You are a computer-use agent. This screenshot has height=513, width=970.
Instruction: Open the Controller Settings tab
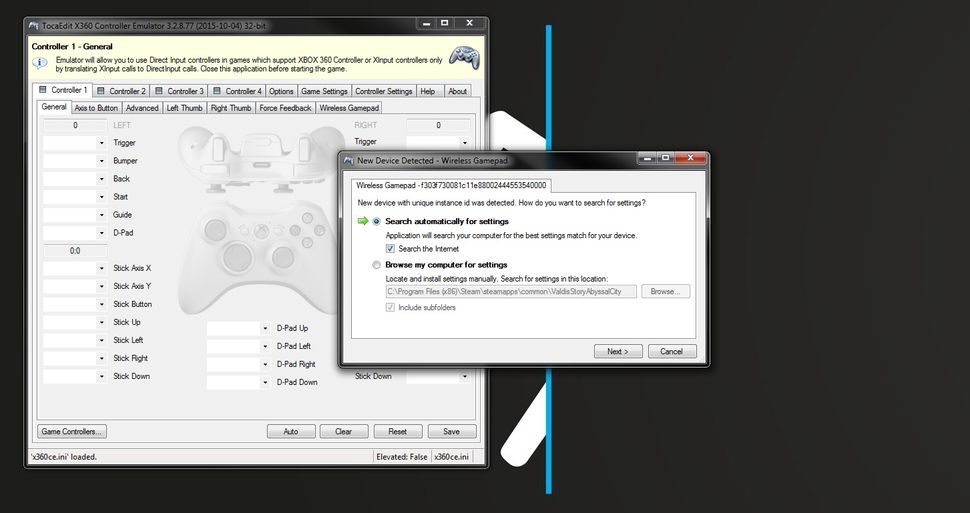coord(384,91)
